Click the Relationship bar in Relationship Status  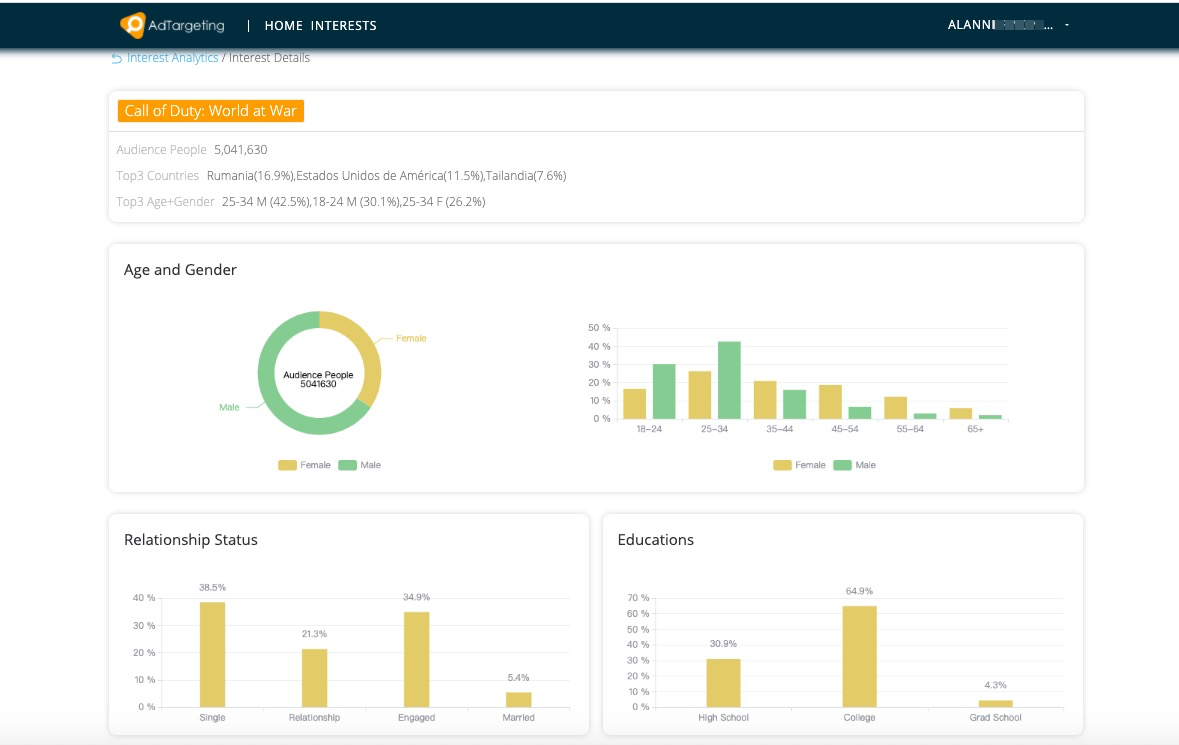point(314,678)
